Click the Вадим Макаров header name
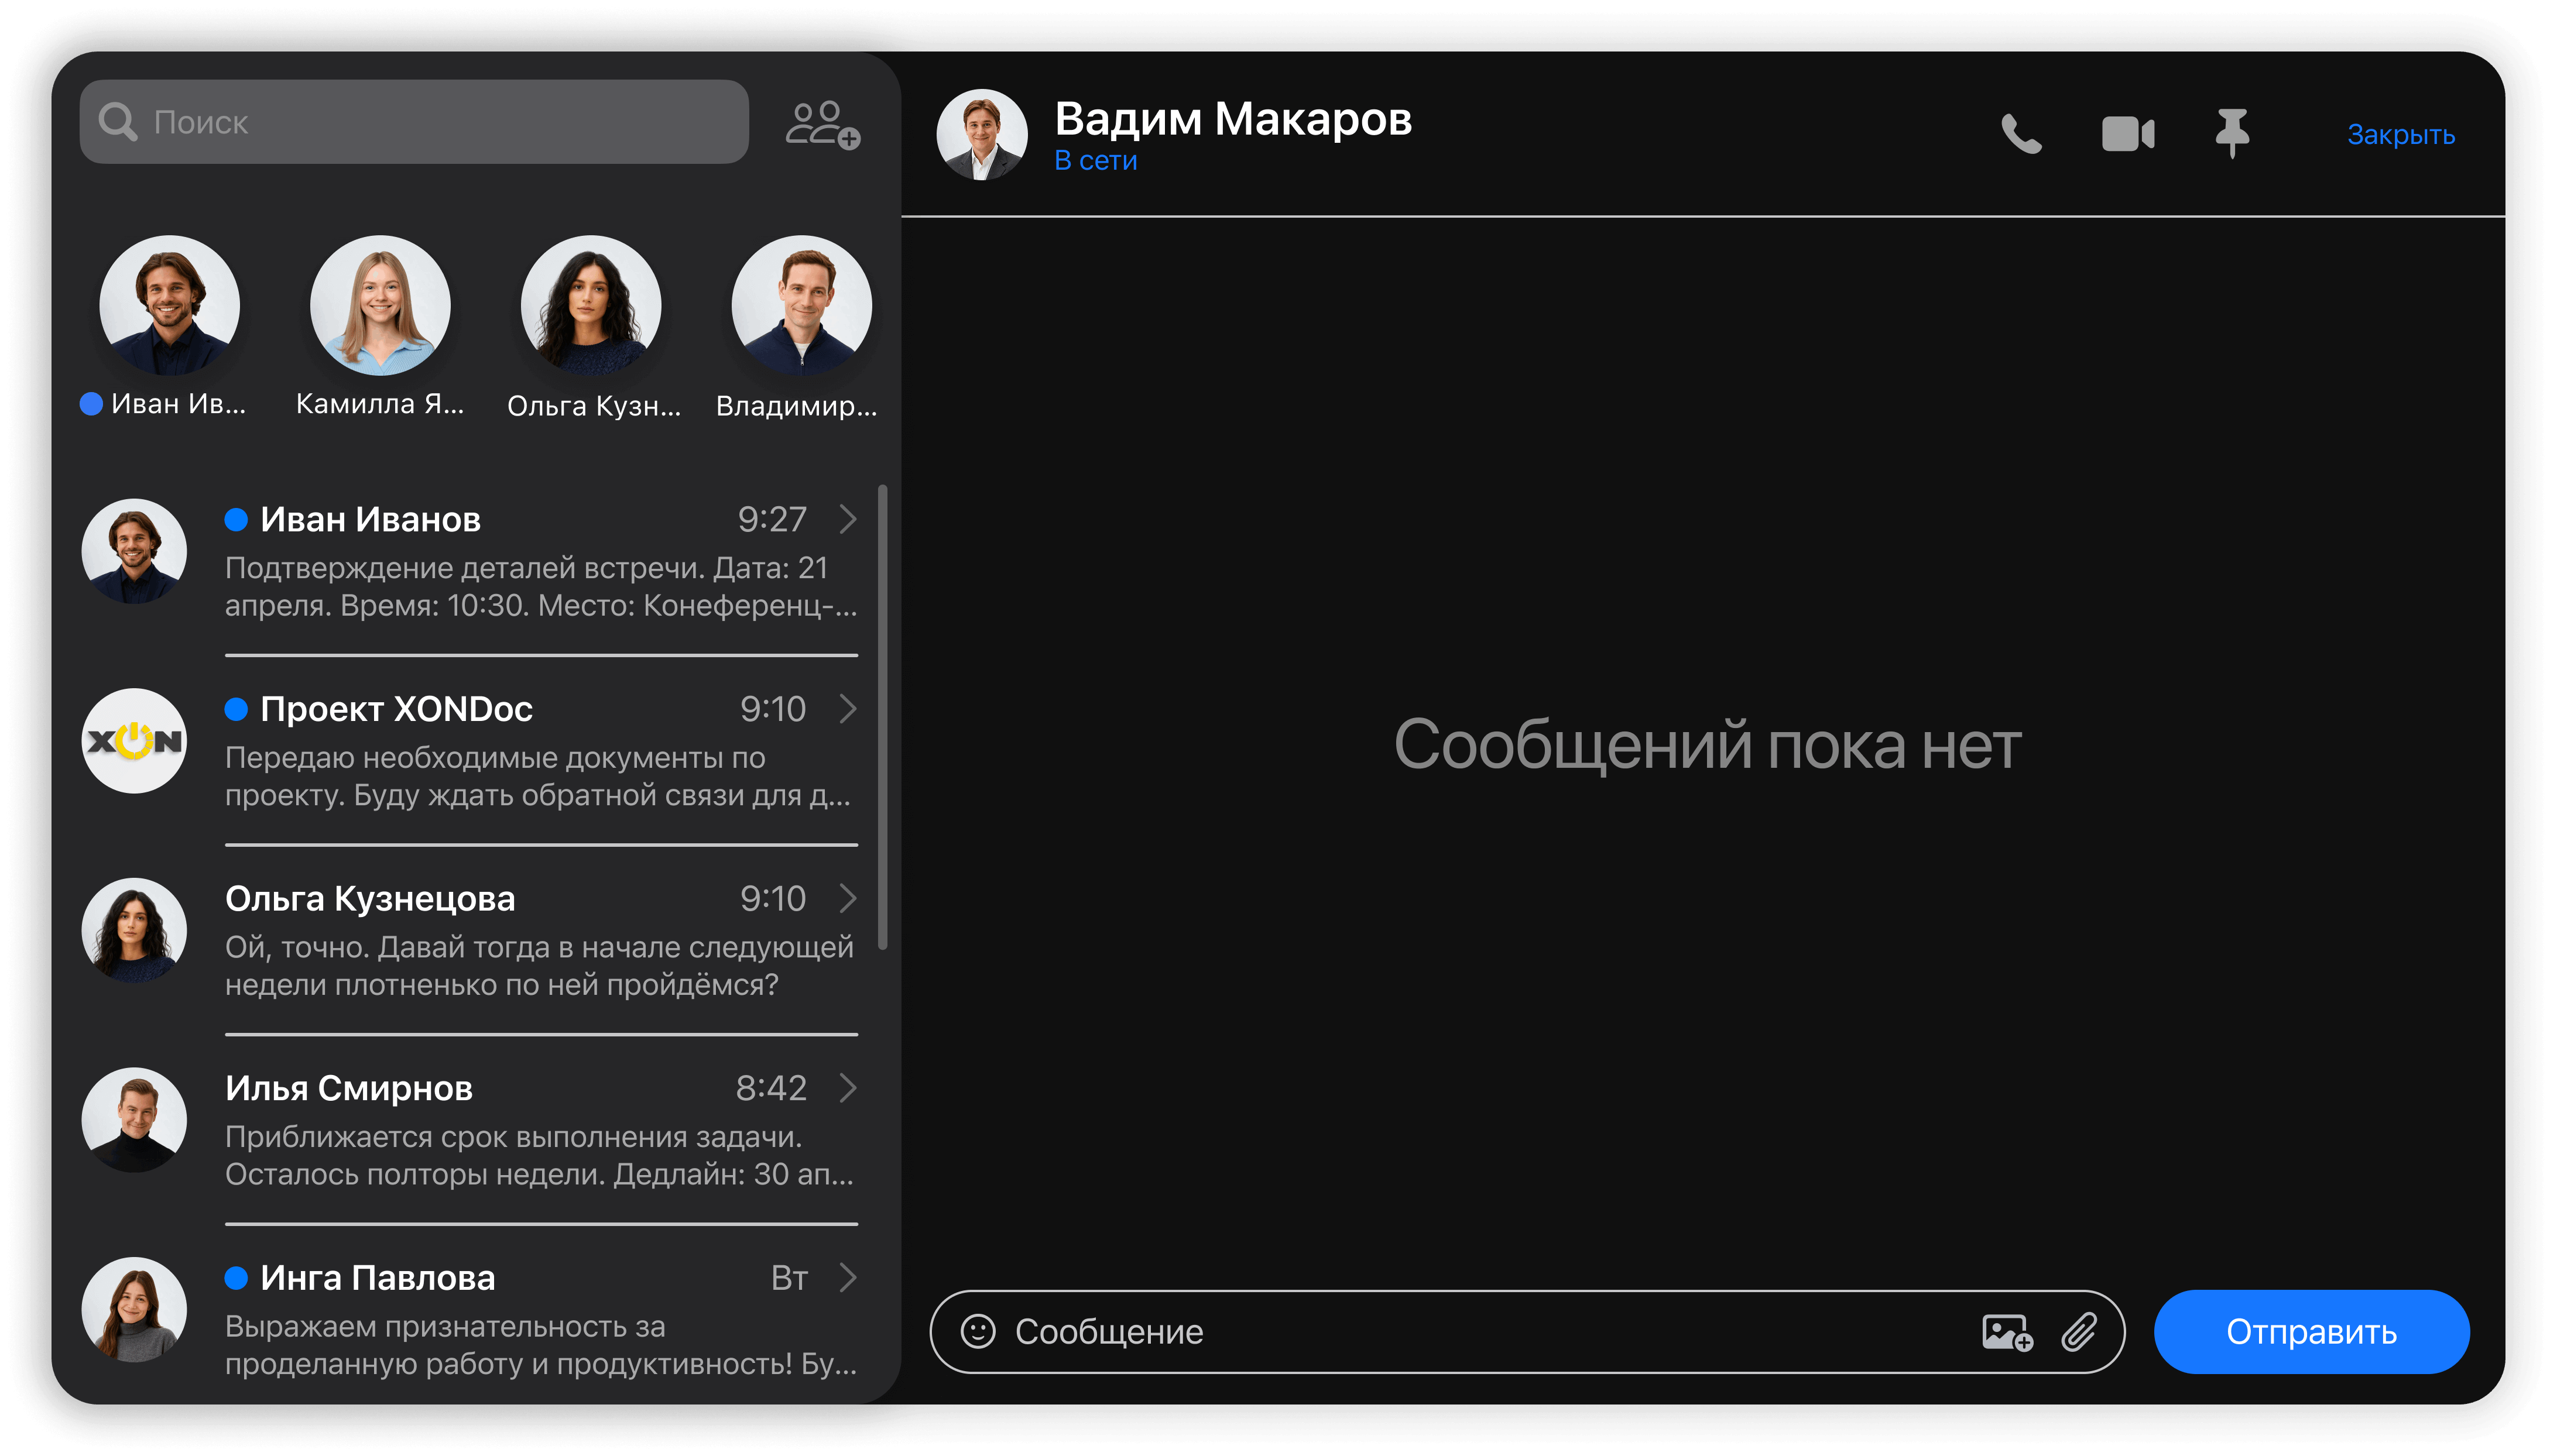2557x1456 pixels. pos(1233,119)
